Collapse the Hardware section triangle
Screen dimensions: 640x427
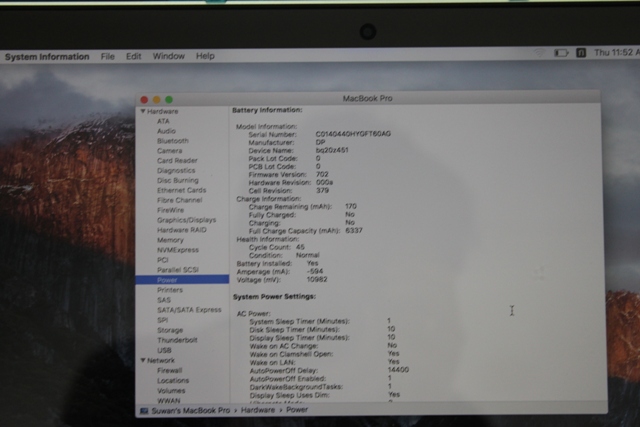pyautogui.click(x=143, y=111)
